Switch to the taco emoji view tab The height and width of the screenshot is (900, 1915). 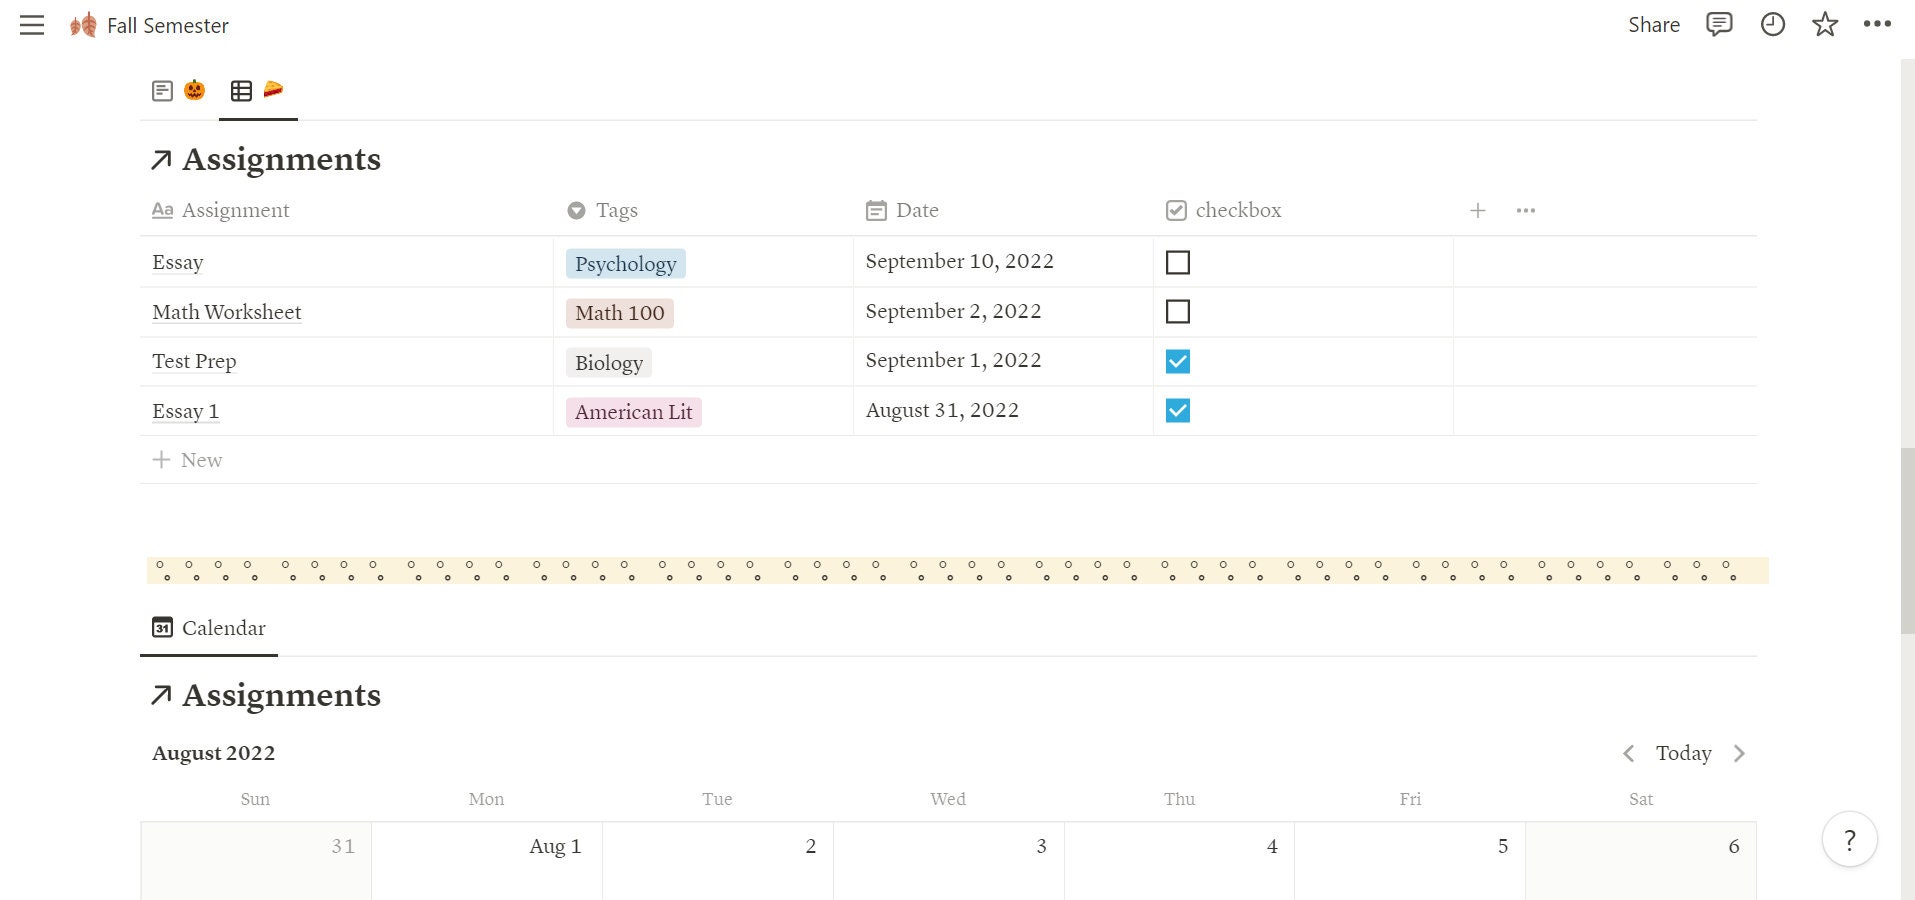(273, 90)
